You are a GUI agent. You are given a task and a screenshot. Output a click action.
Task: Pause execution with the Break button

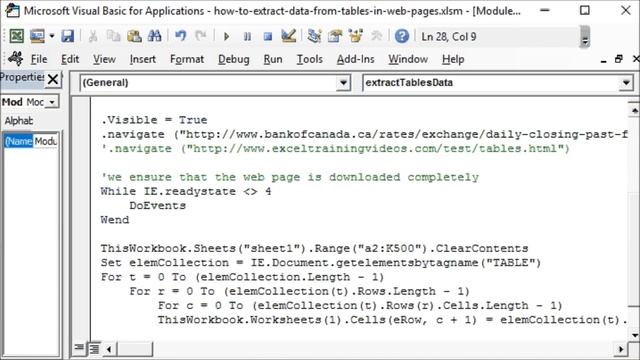247,37
